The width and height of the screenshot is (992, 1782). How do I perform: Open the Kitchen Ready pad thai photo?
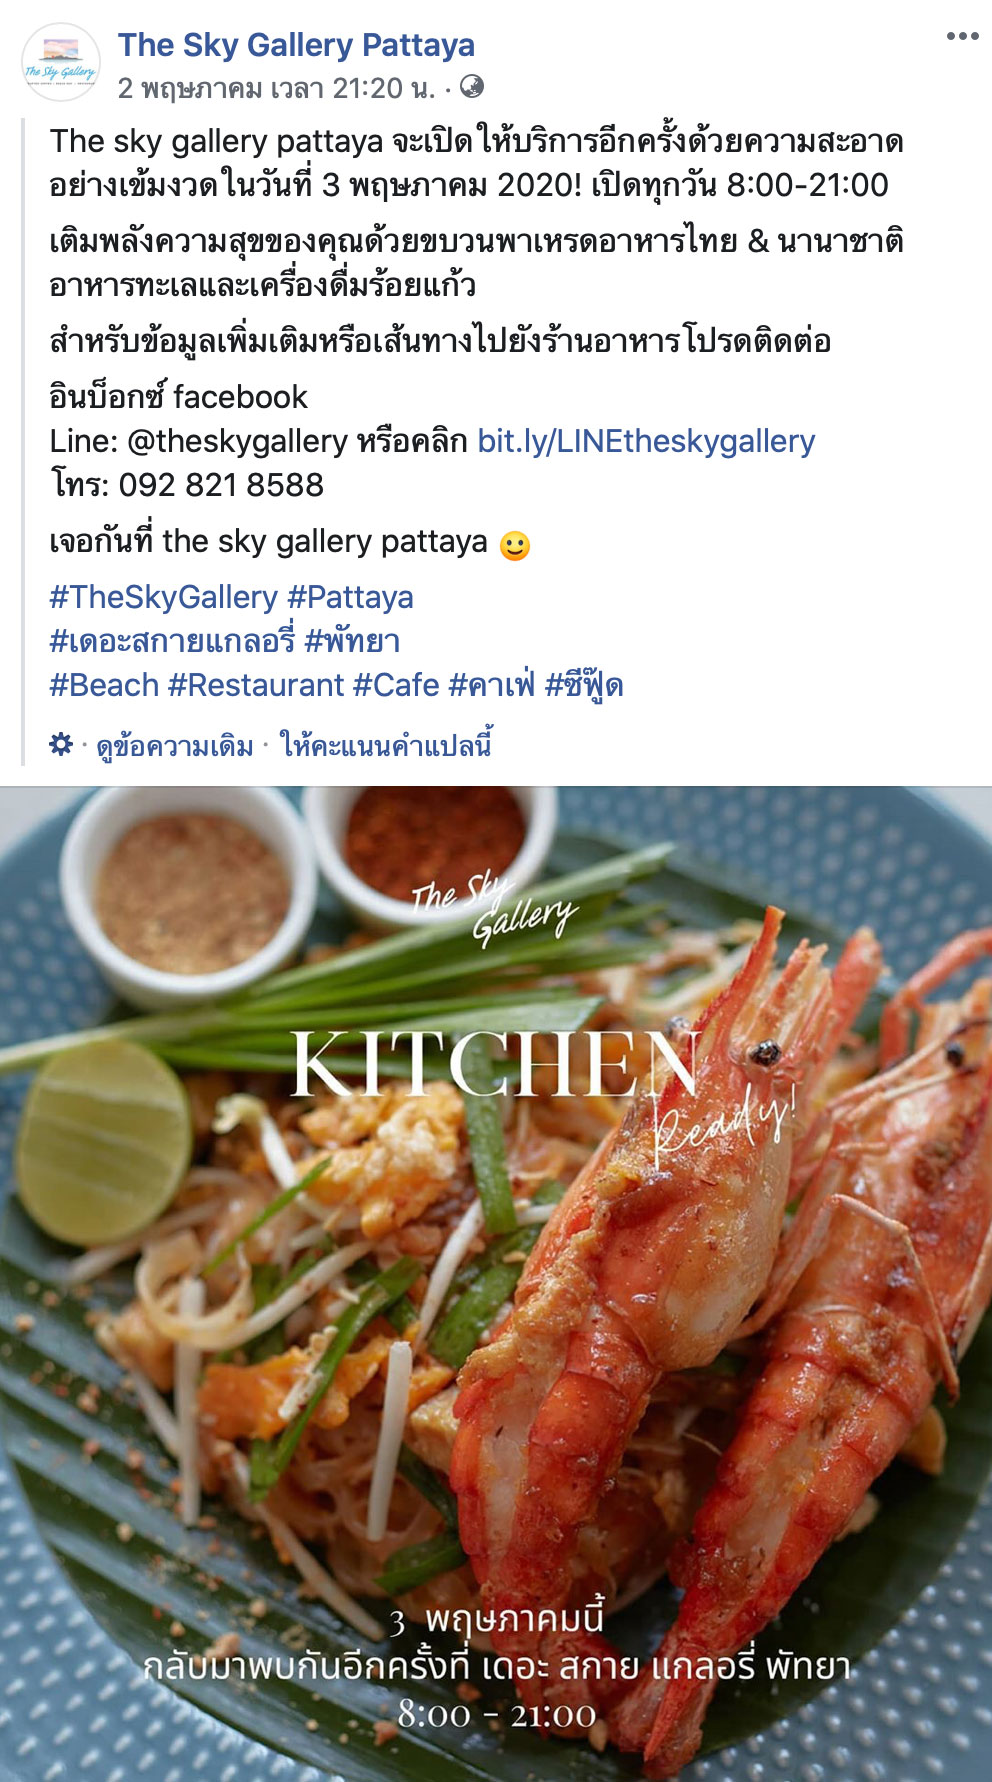tap(496, 1284)
